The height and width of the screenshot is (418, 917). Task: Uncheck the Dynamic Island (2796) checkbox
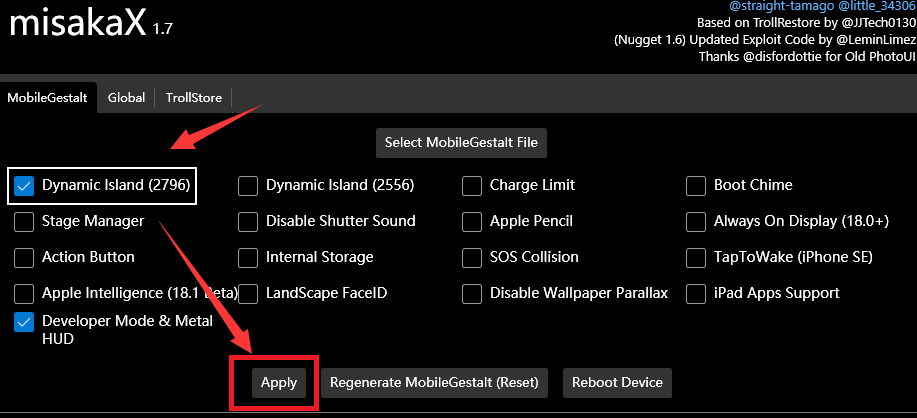(25, 185)
